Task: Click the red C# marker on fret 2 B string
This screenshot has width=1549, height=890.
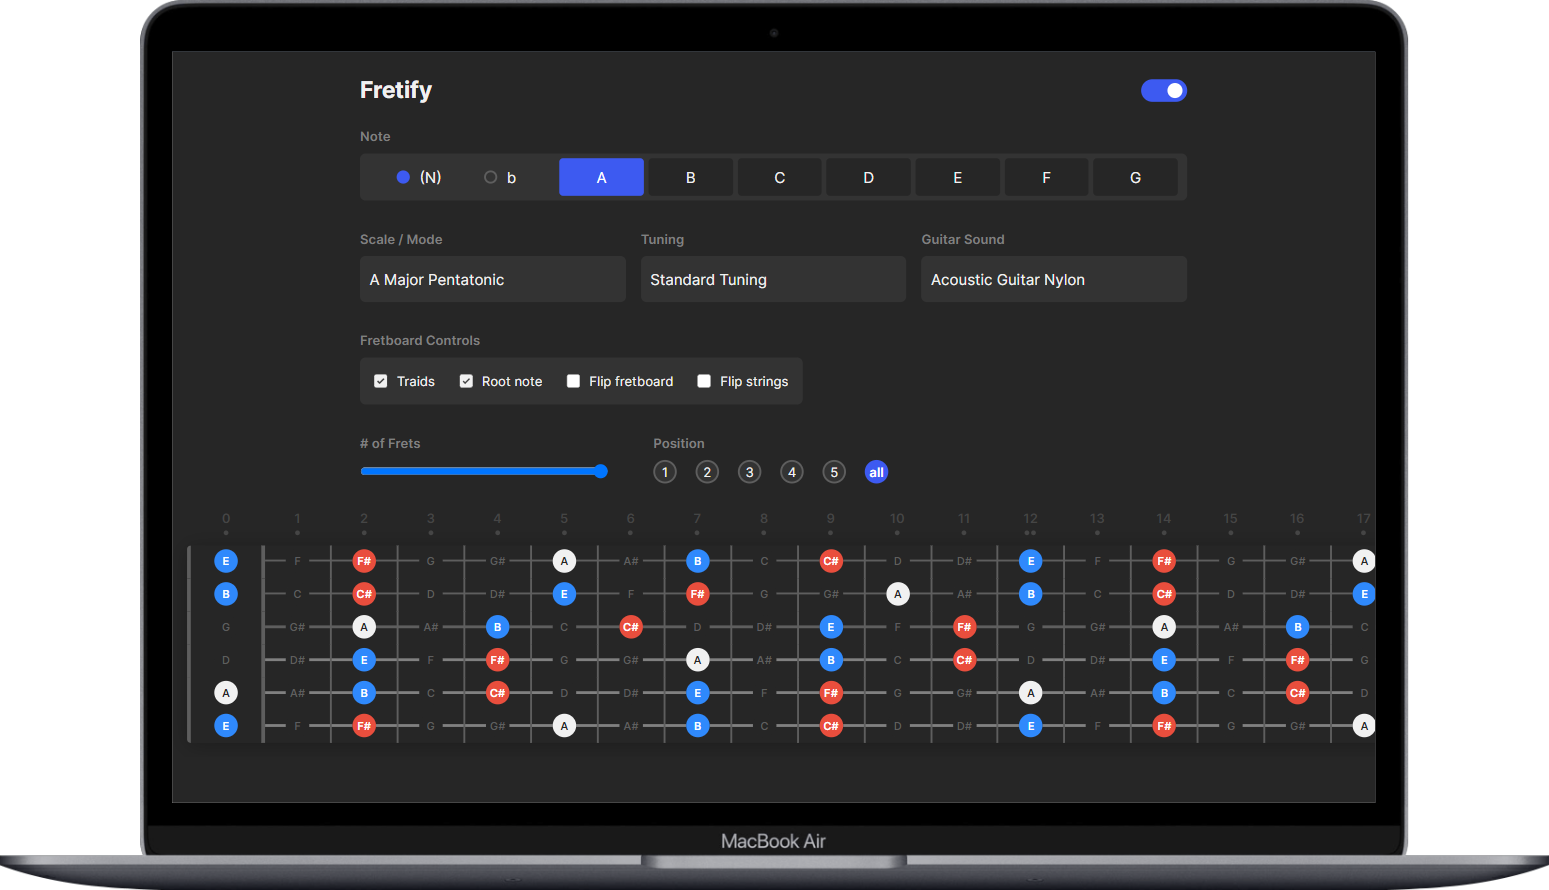Action: click(x=364, y=593)
